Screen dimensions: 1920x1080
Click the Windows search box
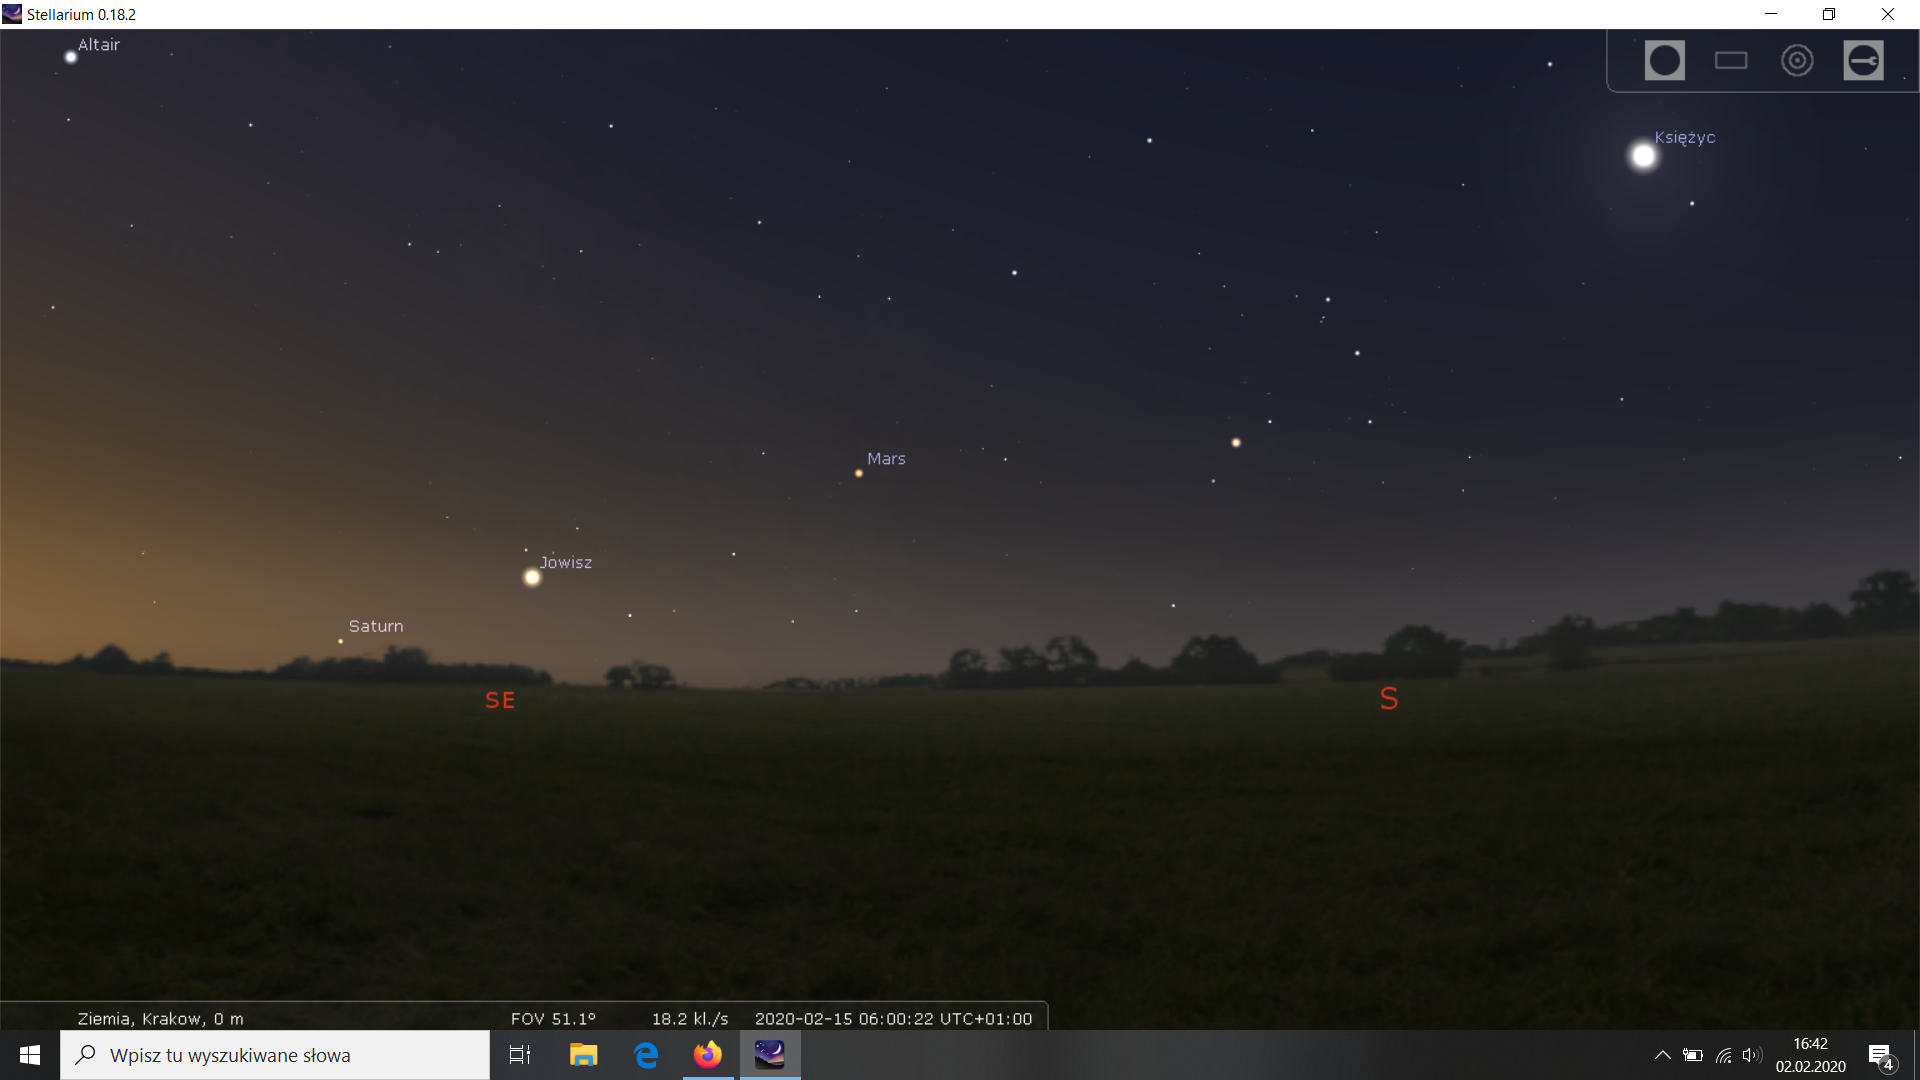click(275, 1055)
